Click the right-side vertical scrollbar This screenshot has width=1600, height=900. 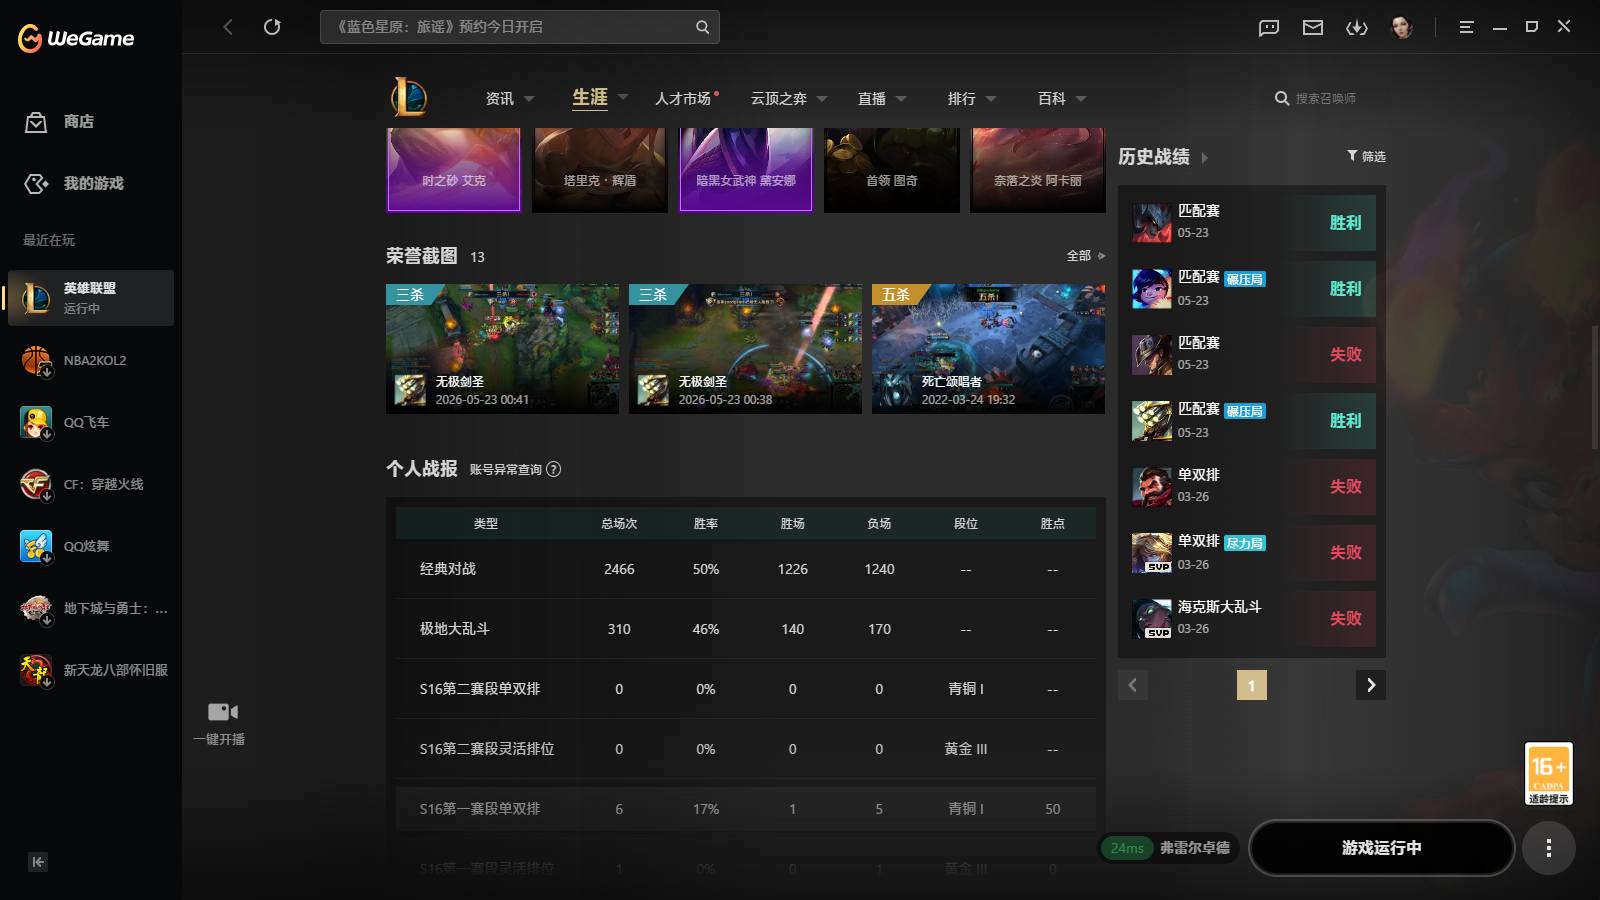coord(1595,387)
